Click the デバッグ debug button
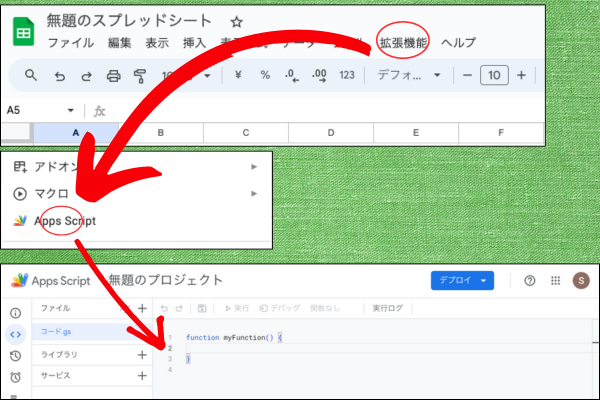This screenshot has width=600, height=400. coord(280,309)
